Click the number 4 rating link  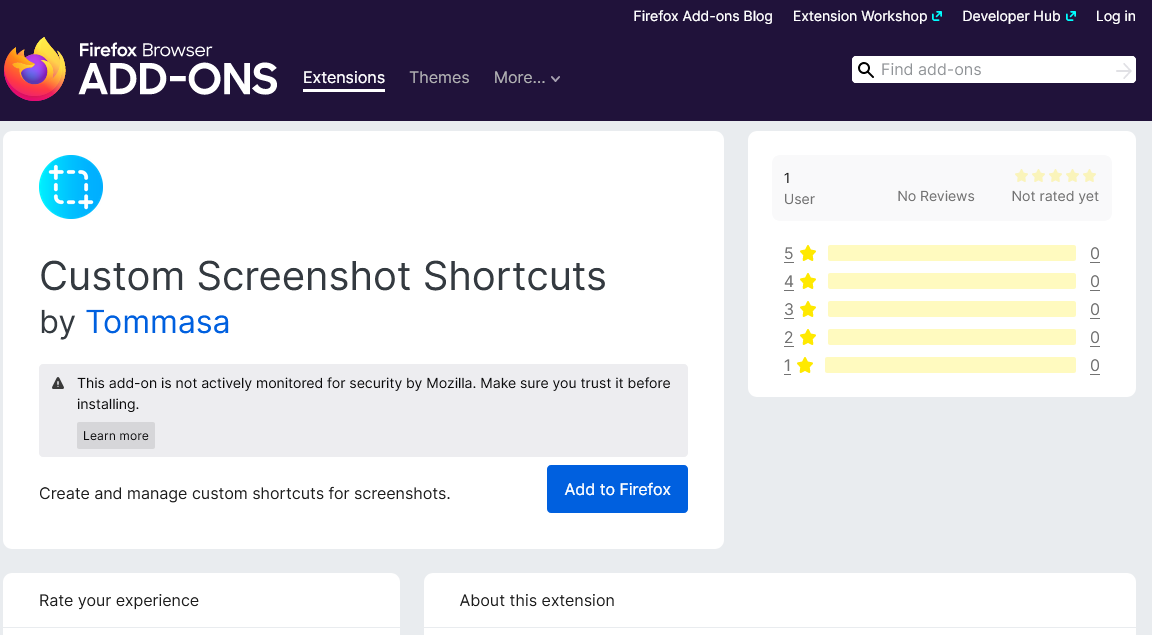(788, 281)
